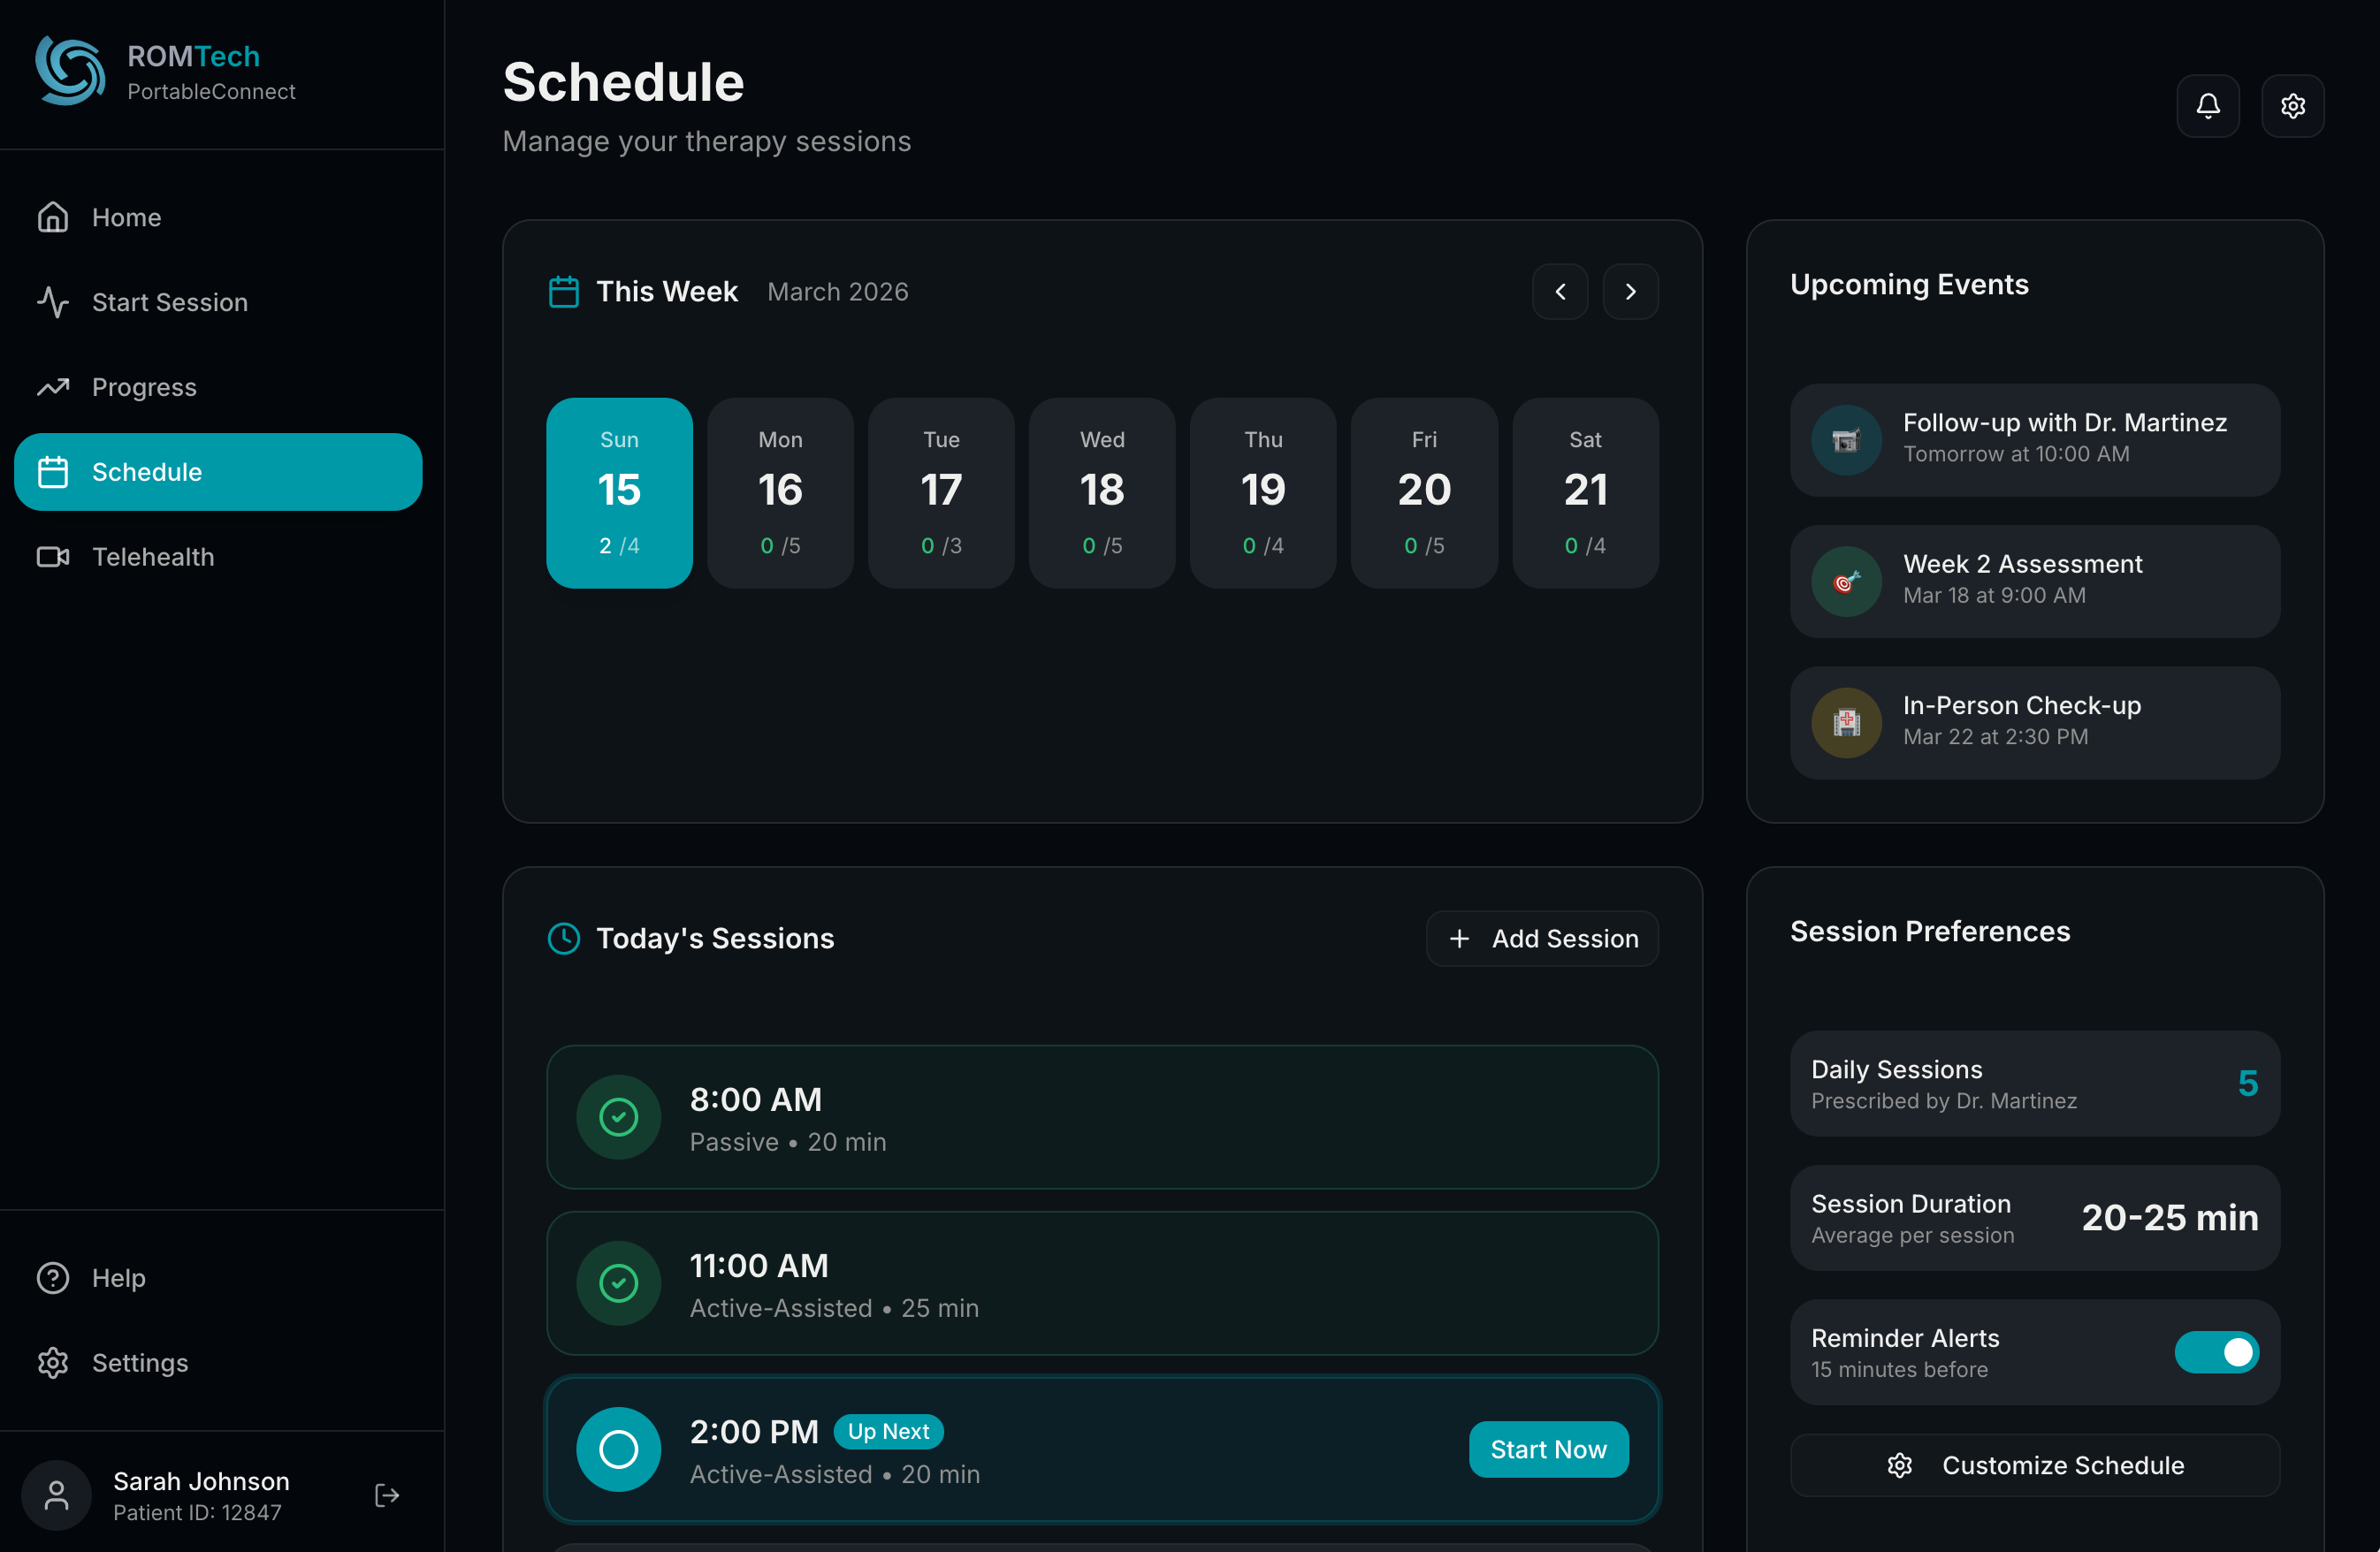
Task: Open the notifications bell
Action: [2208, 106]
